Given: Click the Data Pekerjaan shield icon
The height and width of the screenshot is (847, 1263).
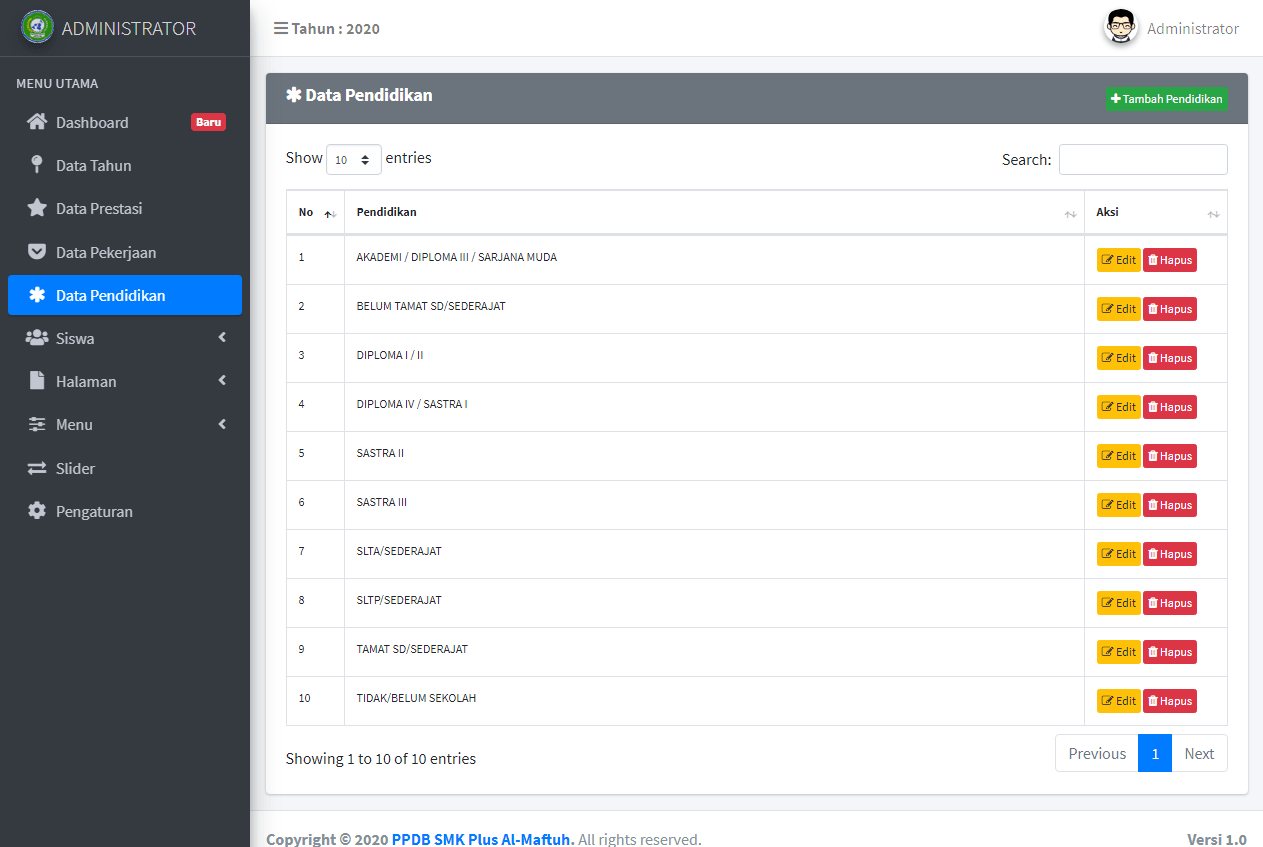Looking at the screenshot, I should [x=35, y=252].
